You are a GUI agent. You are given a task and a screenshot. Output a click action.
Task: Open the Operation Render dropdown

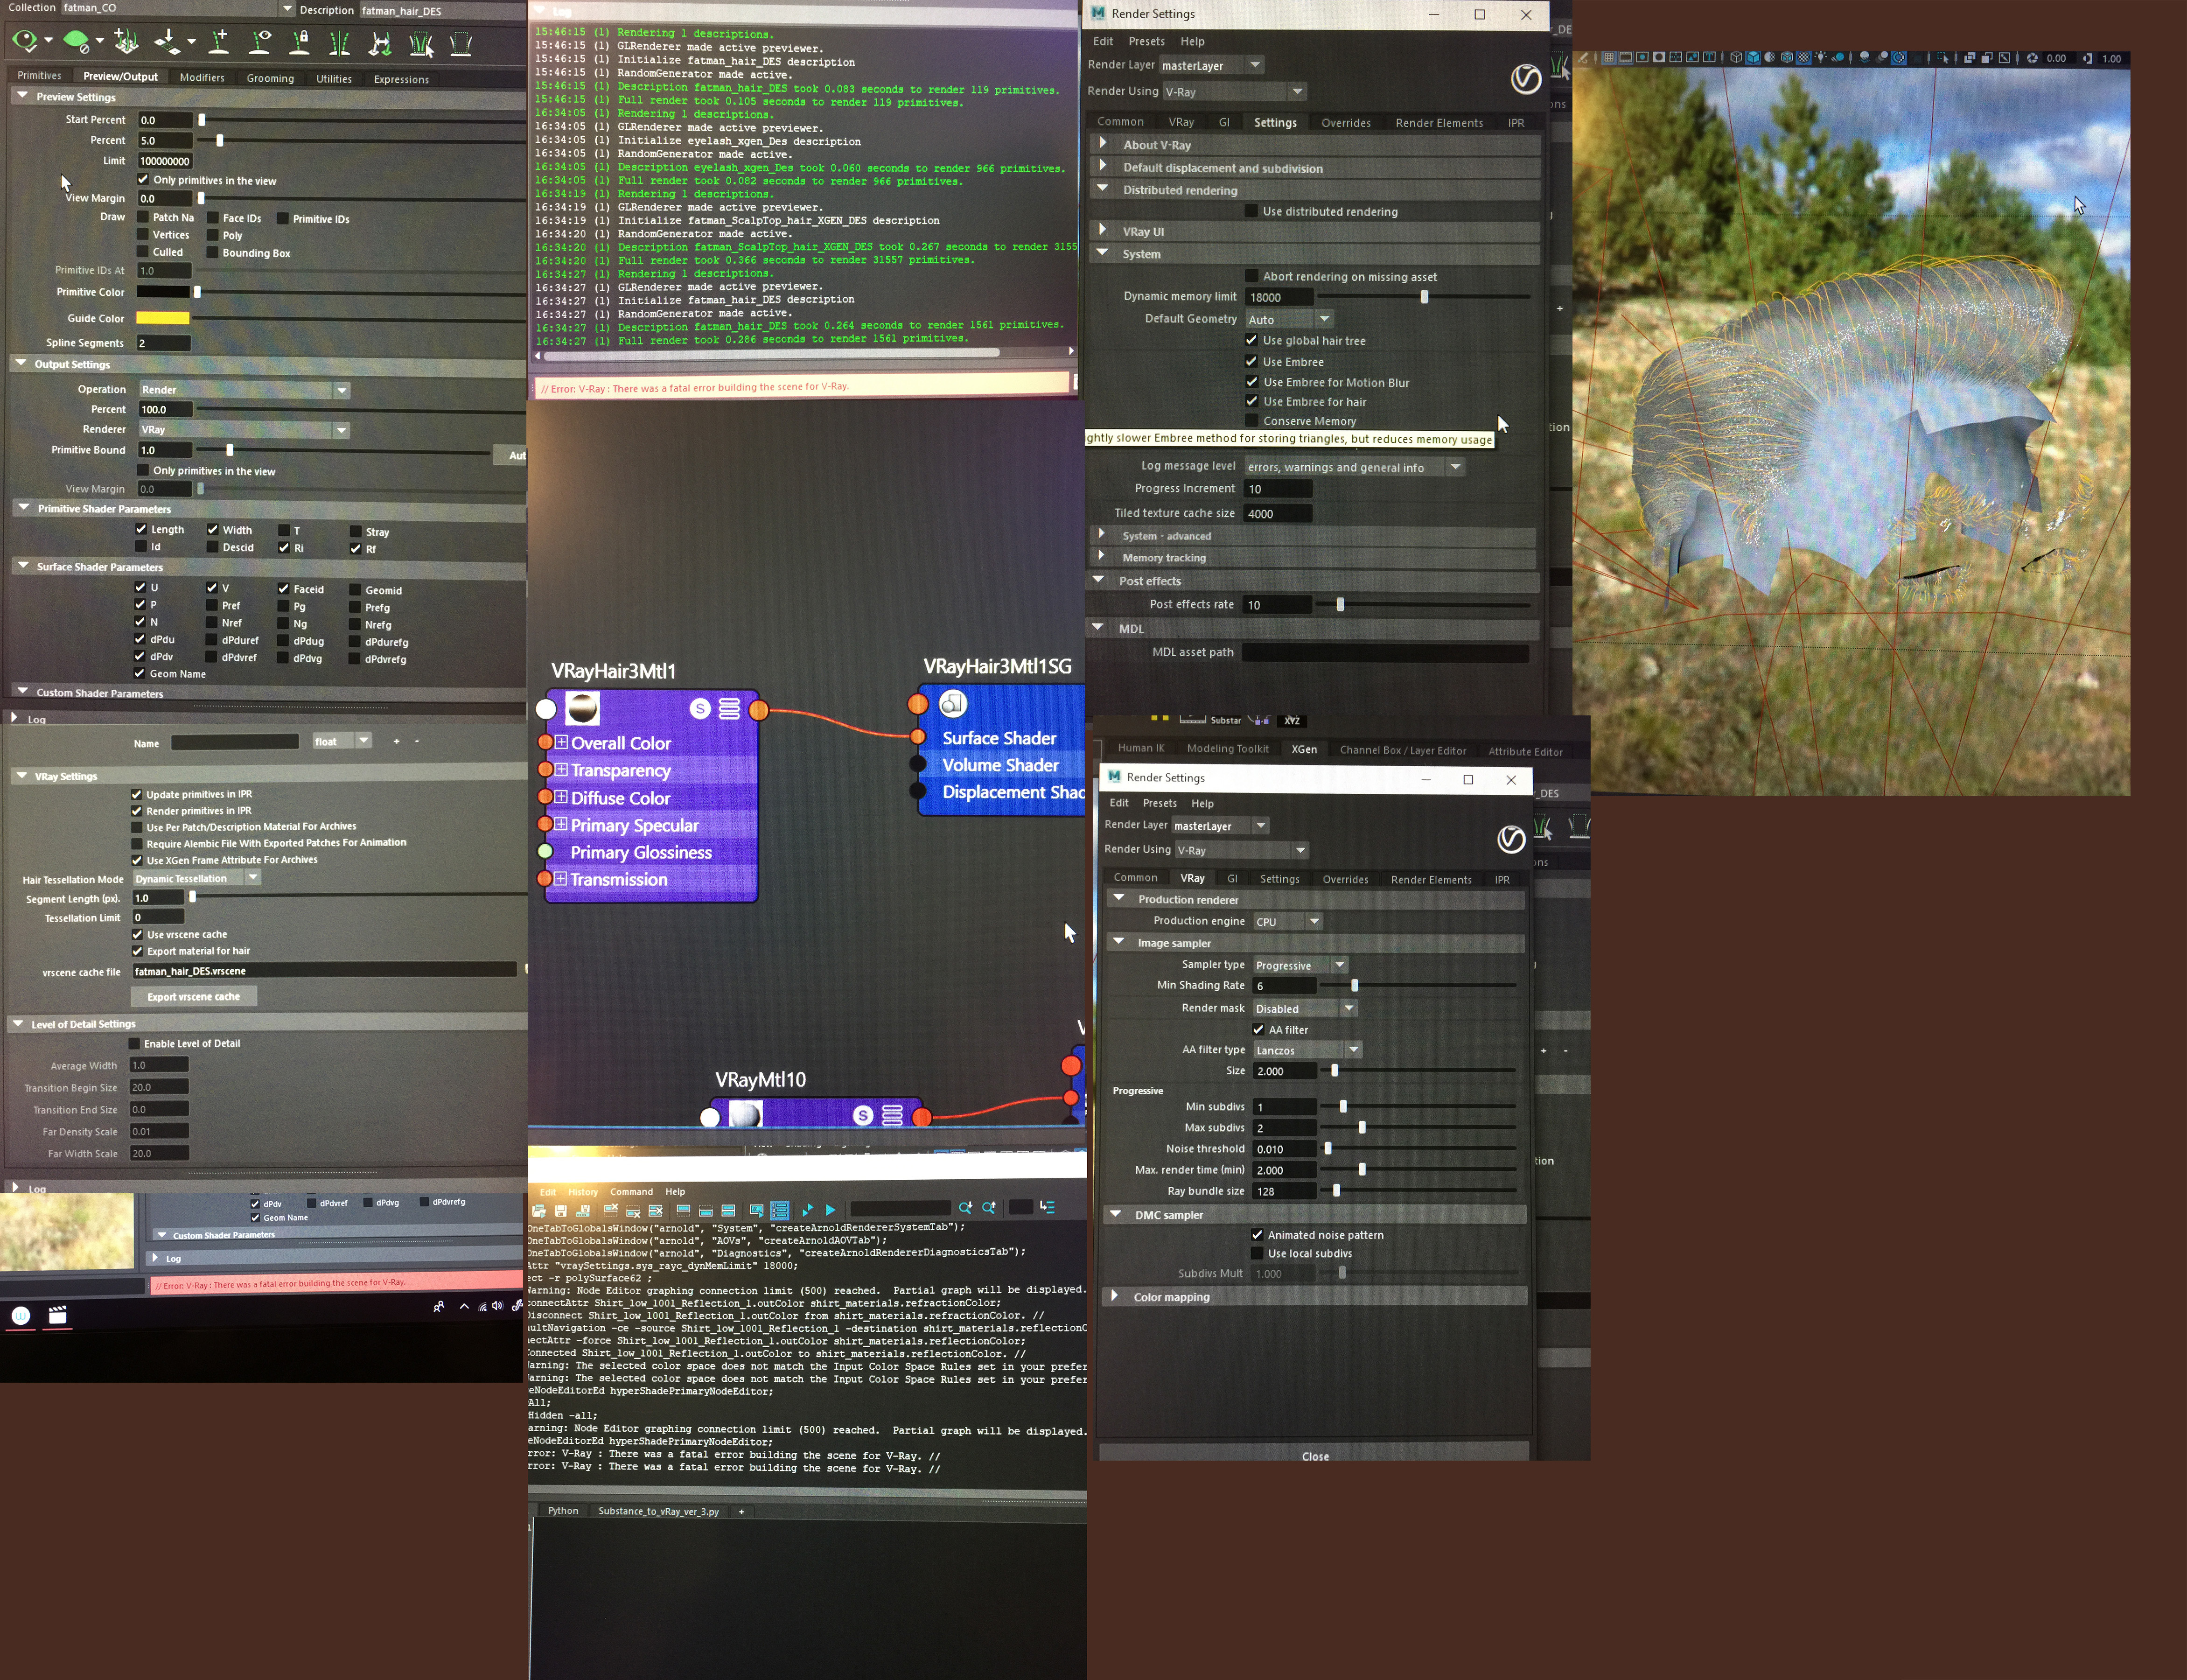243,389
